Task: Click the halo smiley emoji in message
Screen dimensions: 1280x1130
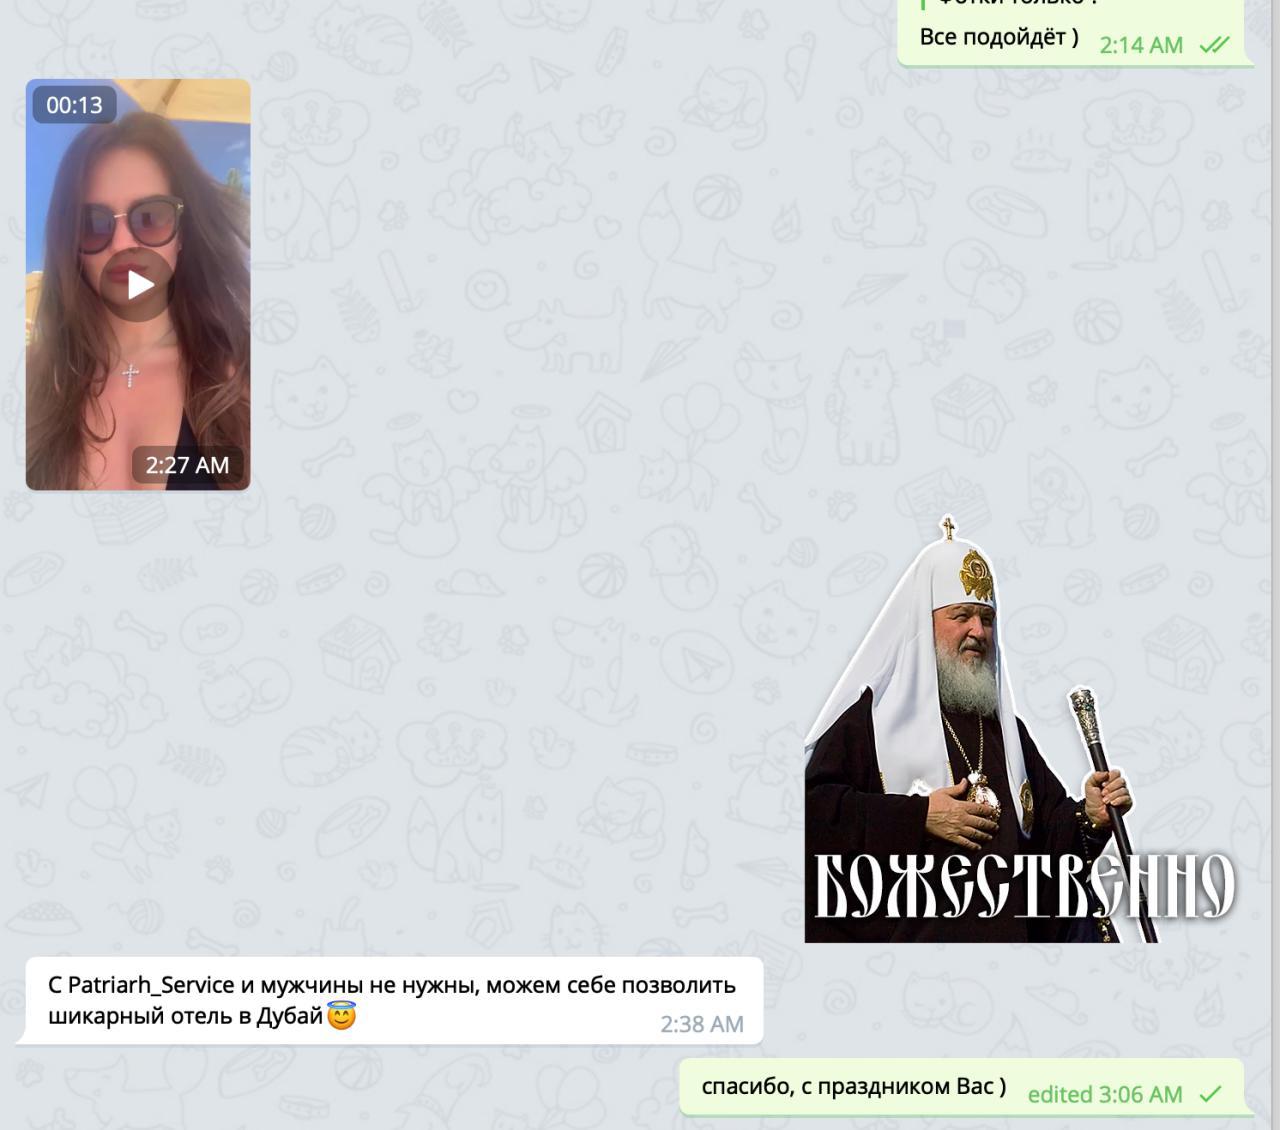Action: 342,1017
